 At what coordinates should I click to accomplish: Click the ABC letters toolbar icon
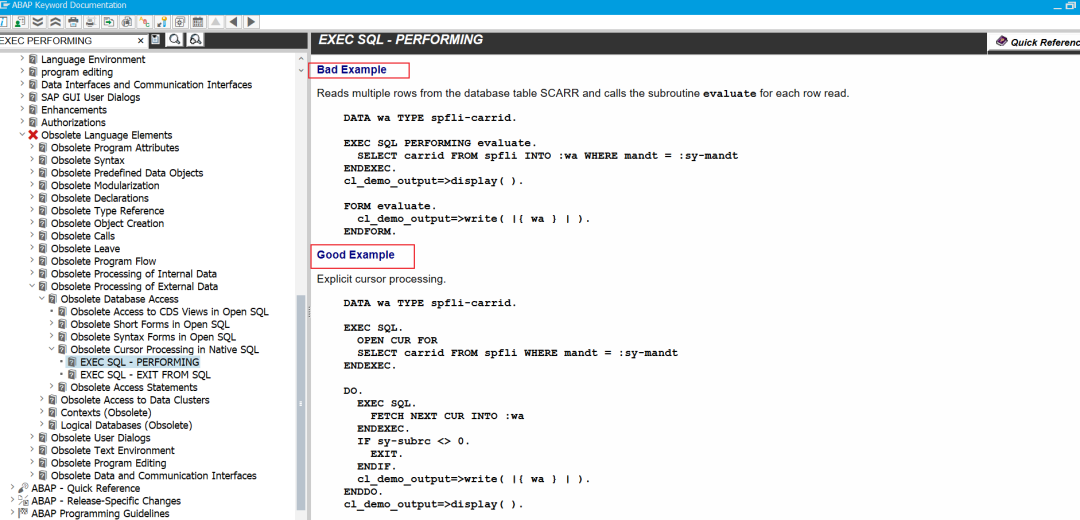click(x=144, y=22)
